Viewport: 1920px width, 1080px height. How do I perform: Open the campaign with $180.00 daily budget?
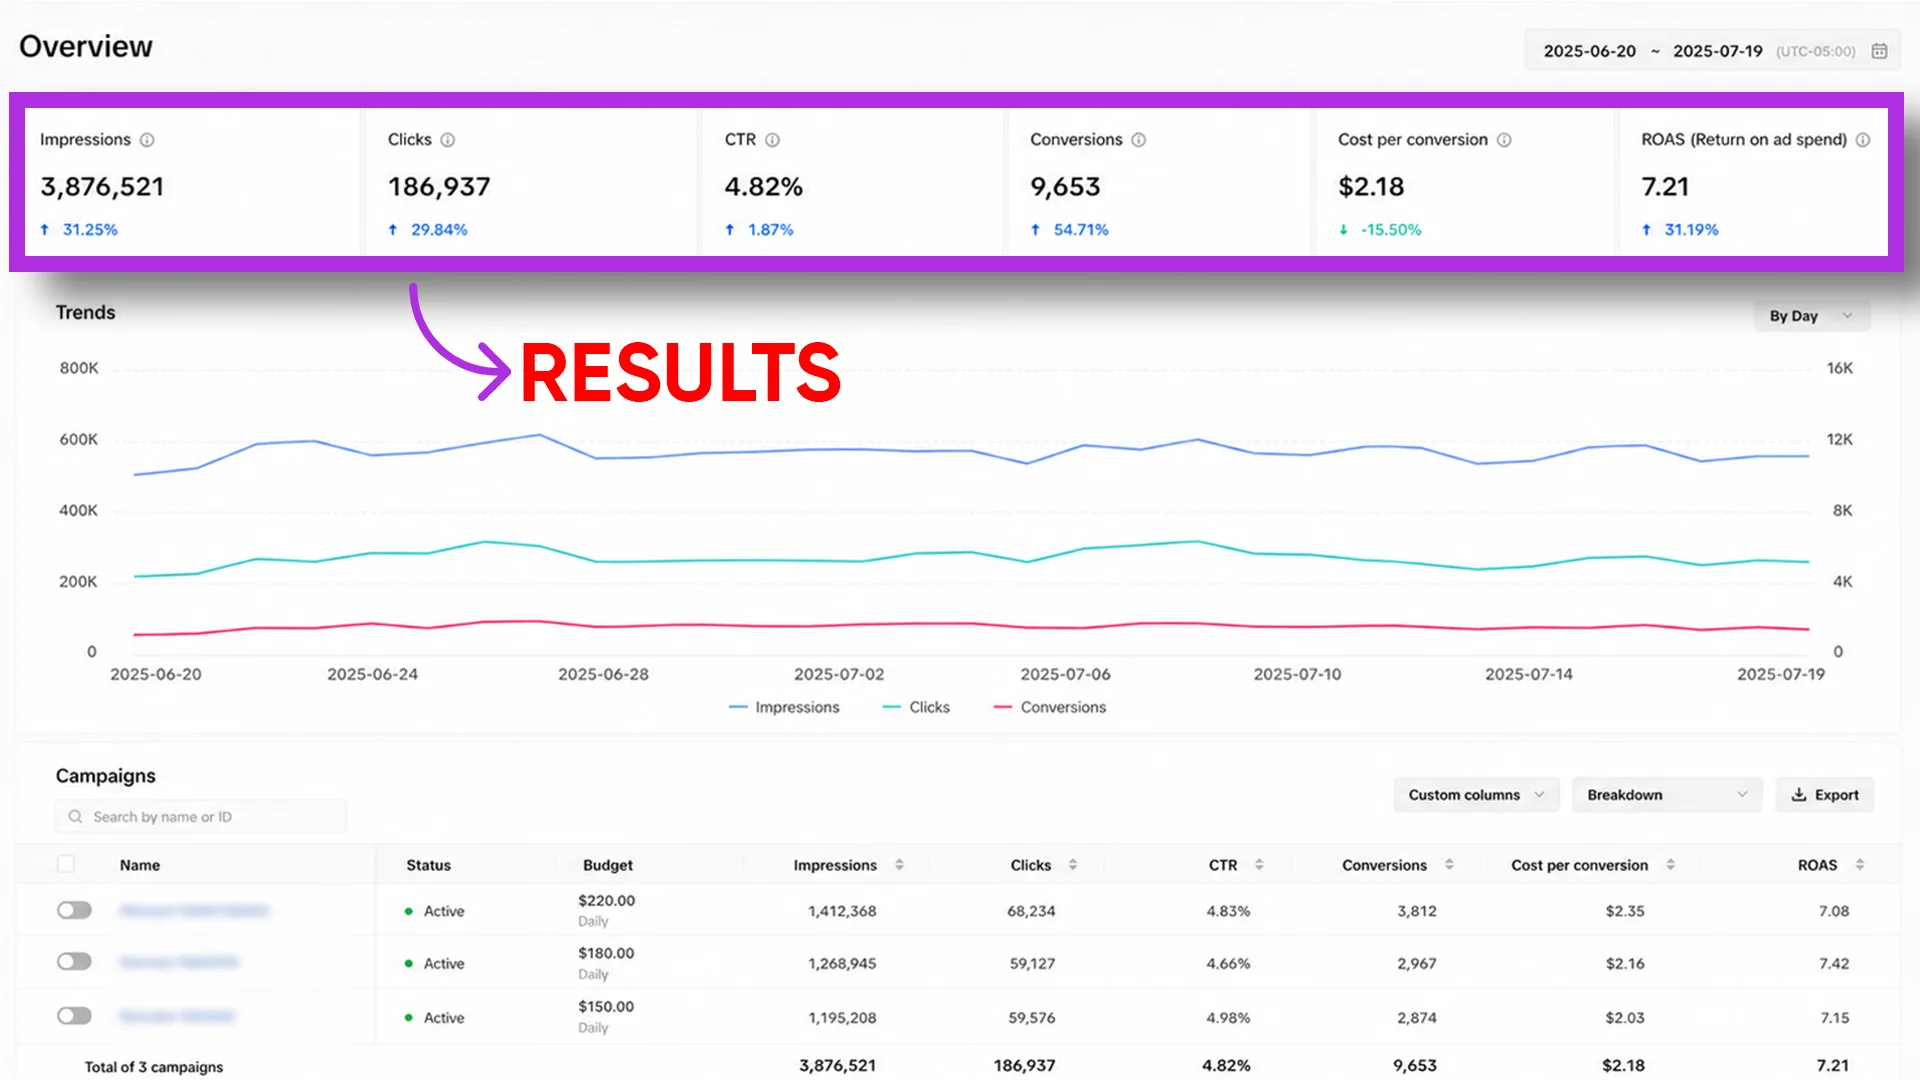(x=179, y=962)
